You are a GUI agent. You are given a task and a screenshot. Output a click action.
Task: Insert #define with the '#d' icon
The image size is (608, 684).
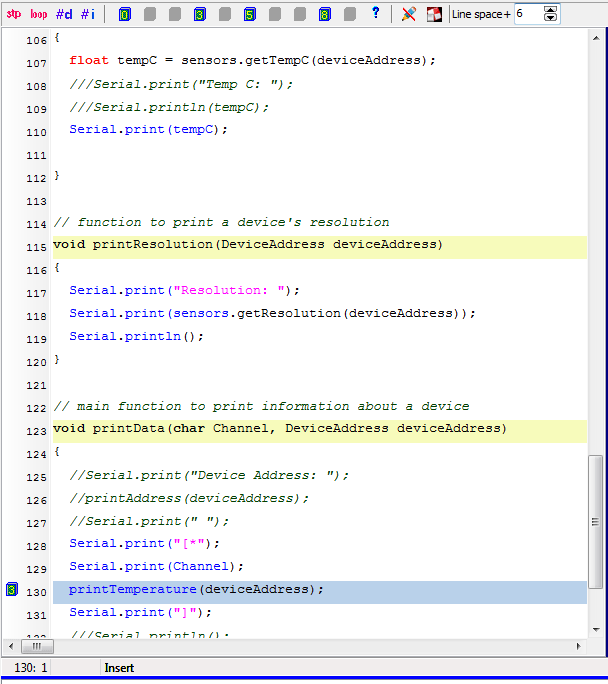point(64,14)
